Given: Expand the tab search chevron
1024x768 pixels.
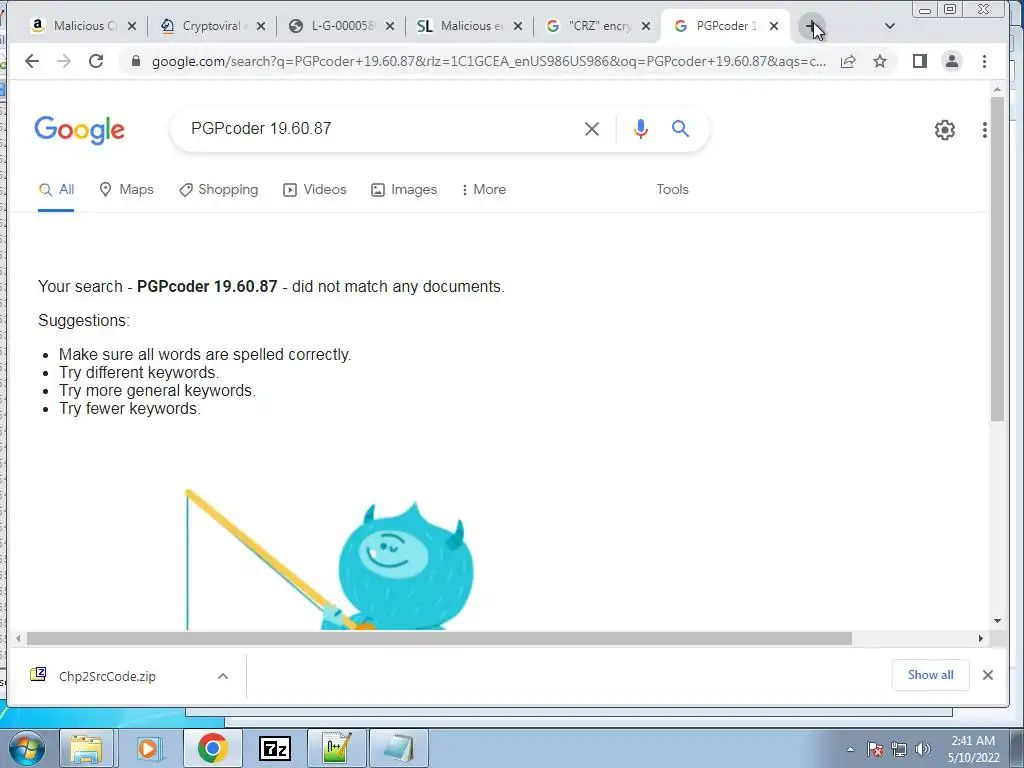Looking at the screenshot, I should 889,26.
